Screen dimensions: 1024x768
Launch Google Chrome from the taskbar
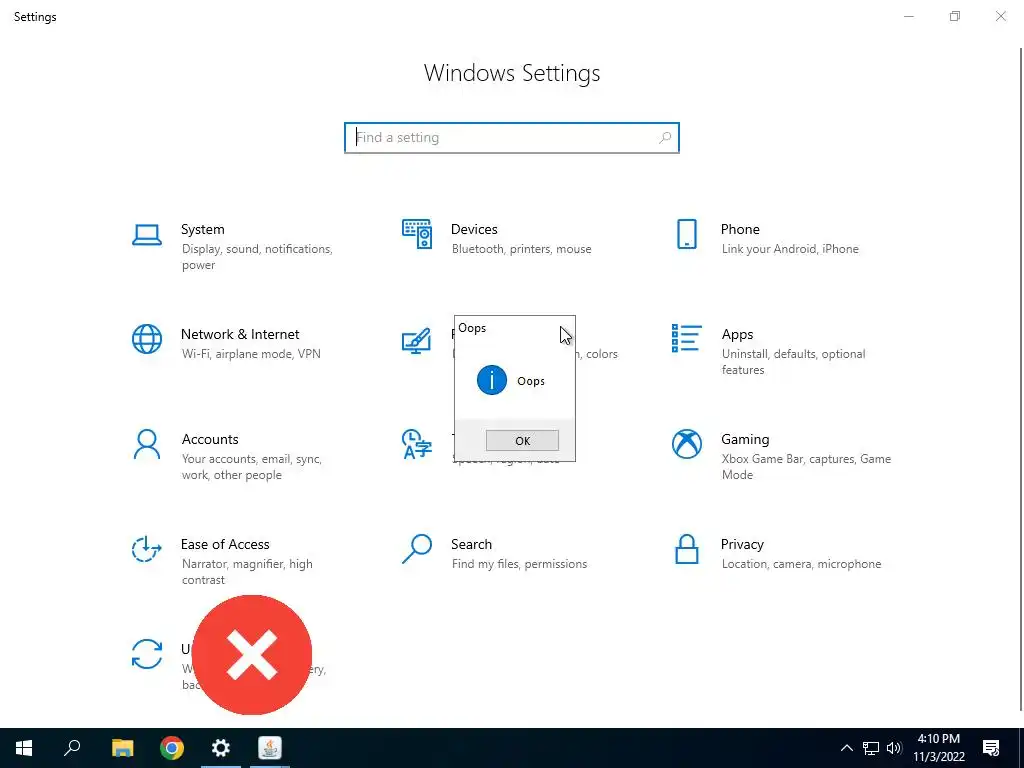coord(172,748)
